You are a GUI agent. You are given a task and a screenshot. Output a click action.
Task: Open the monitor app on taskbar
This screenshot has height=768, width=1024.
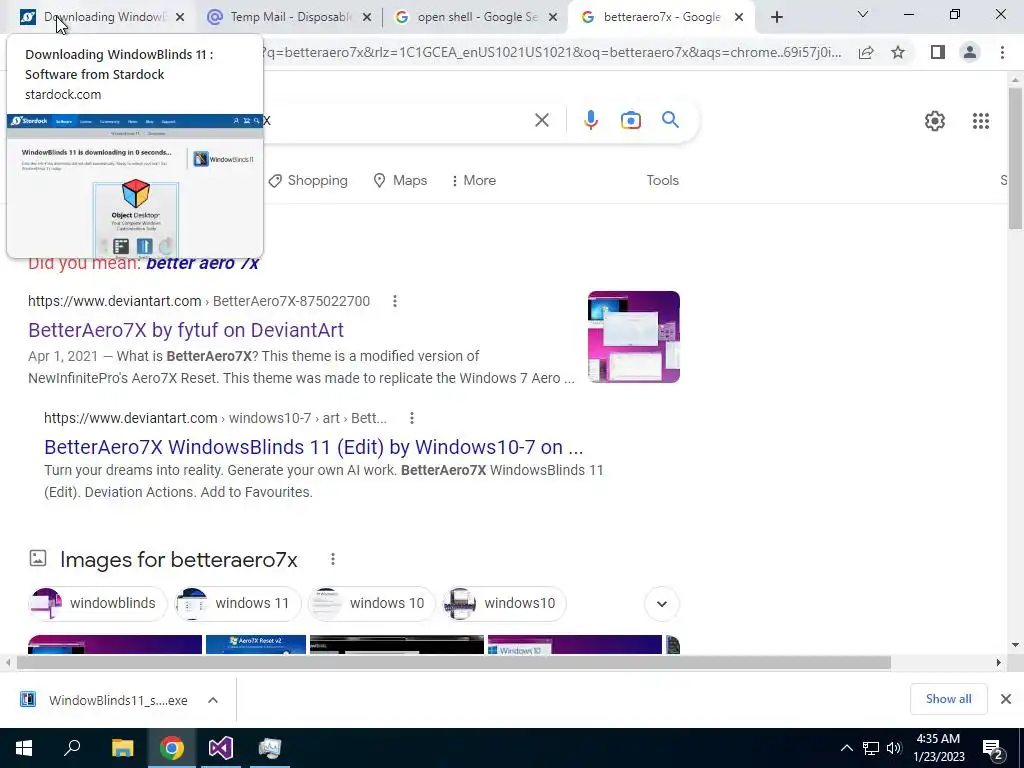click(270, 748)
